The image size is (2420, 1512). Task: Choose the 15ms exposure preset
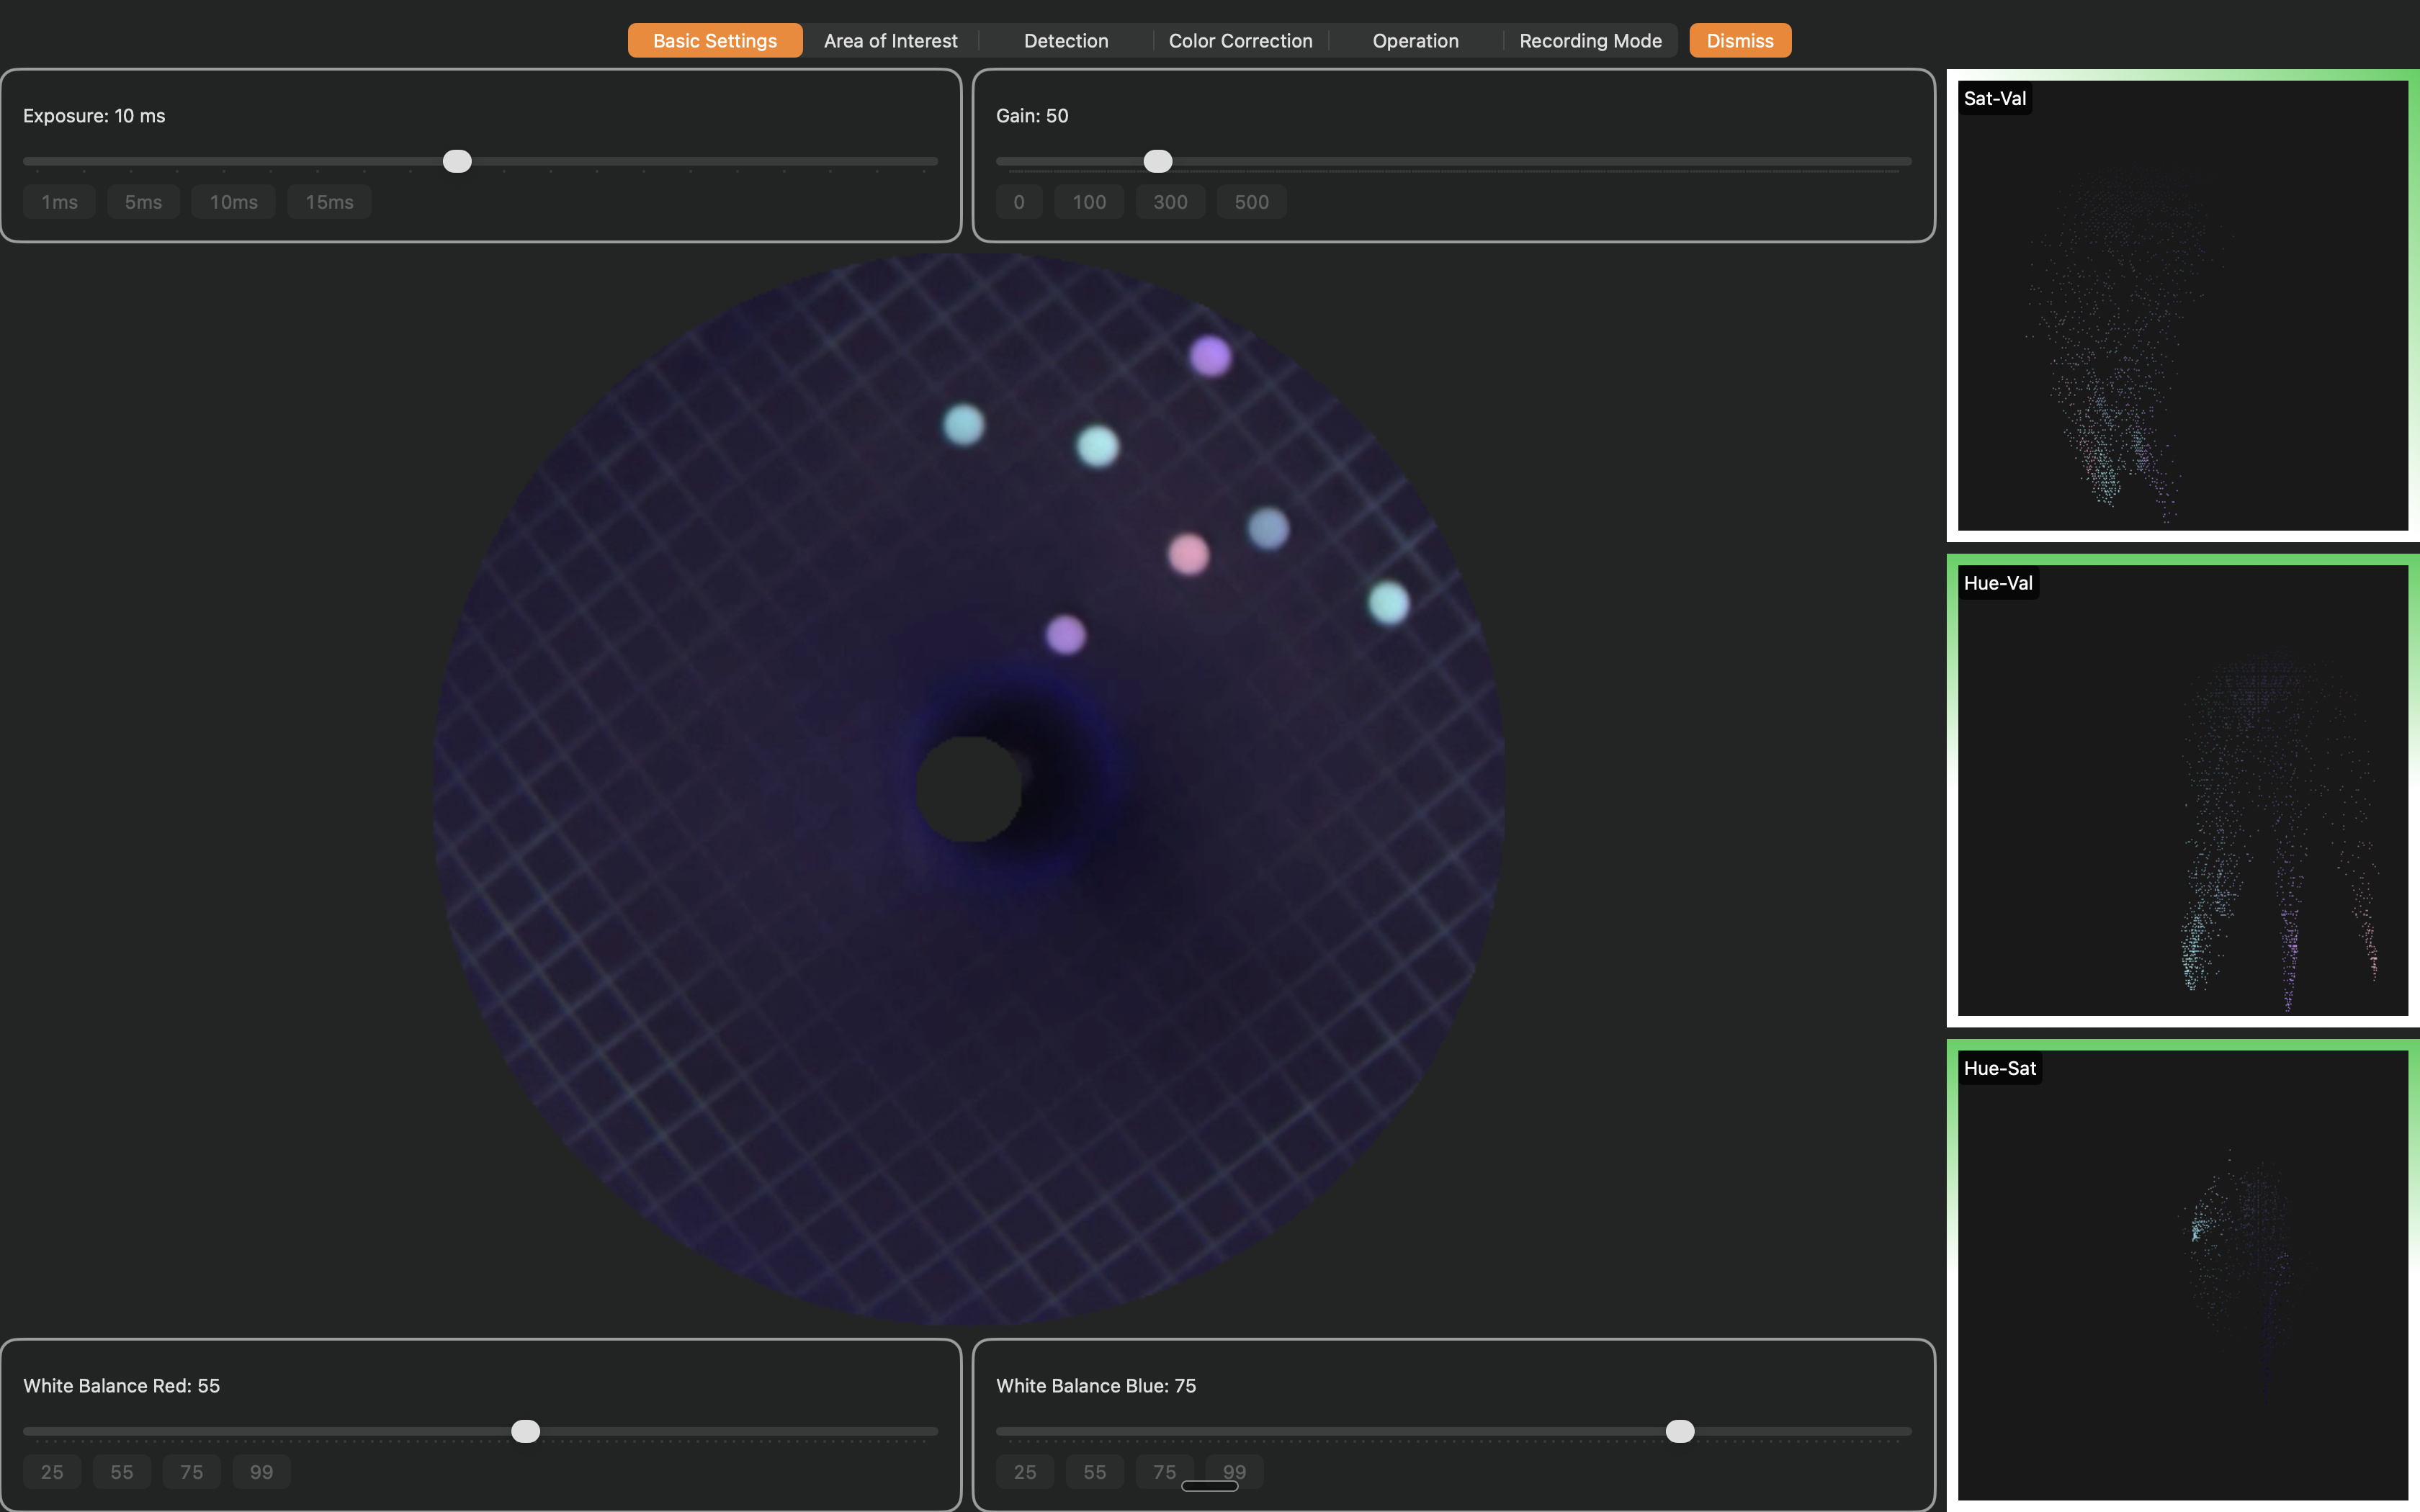coord(329,202)
